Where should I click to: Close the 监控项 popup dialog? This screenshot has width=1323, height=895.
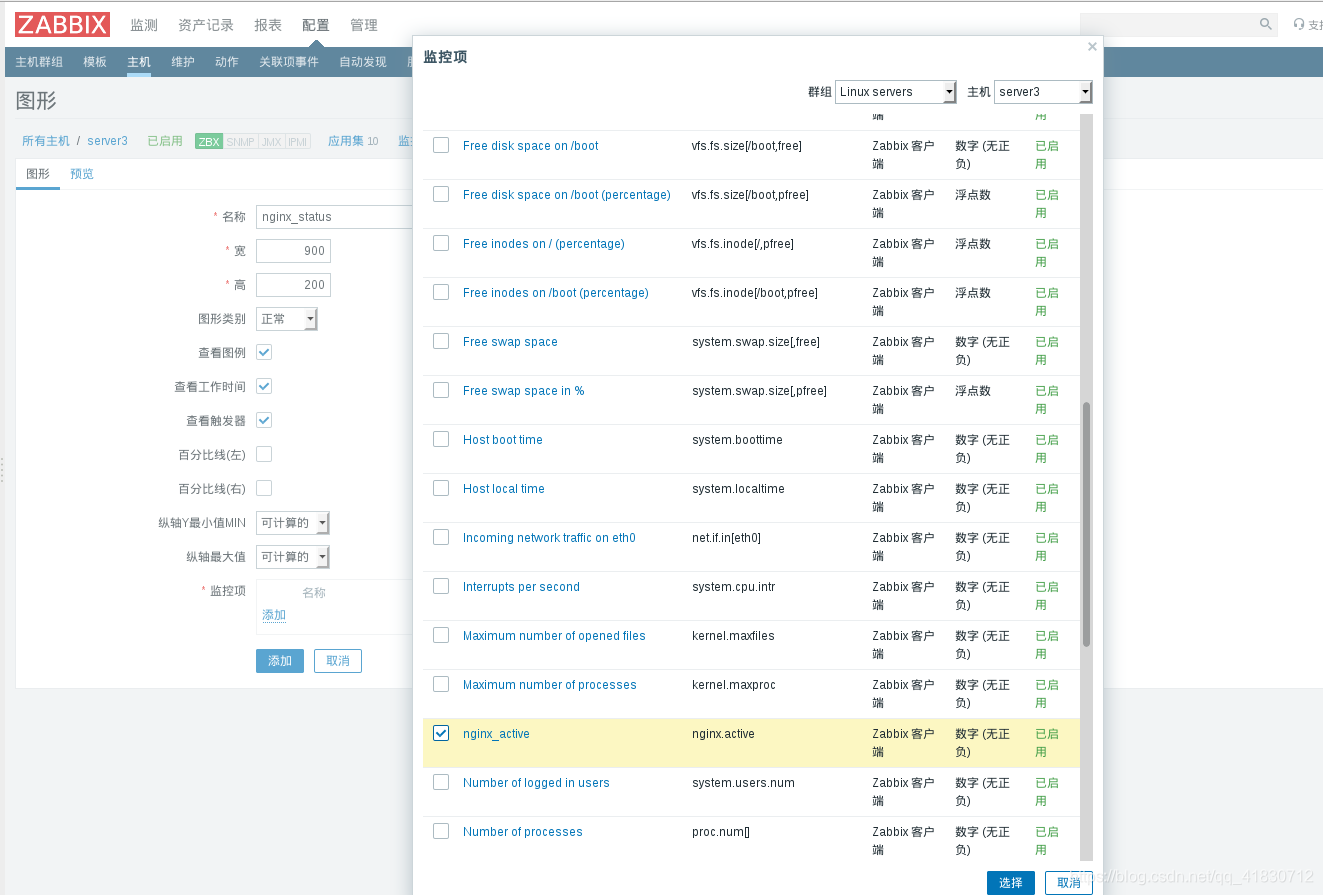click(1092, 46)
